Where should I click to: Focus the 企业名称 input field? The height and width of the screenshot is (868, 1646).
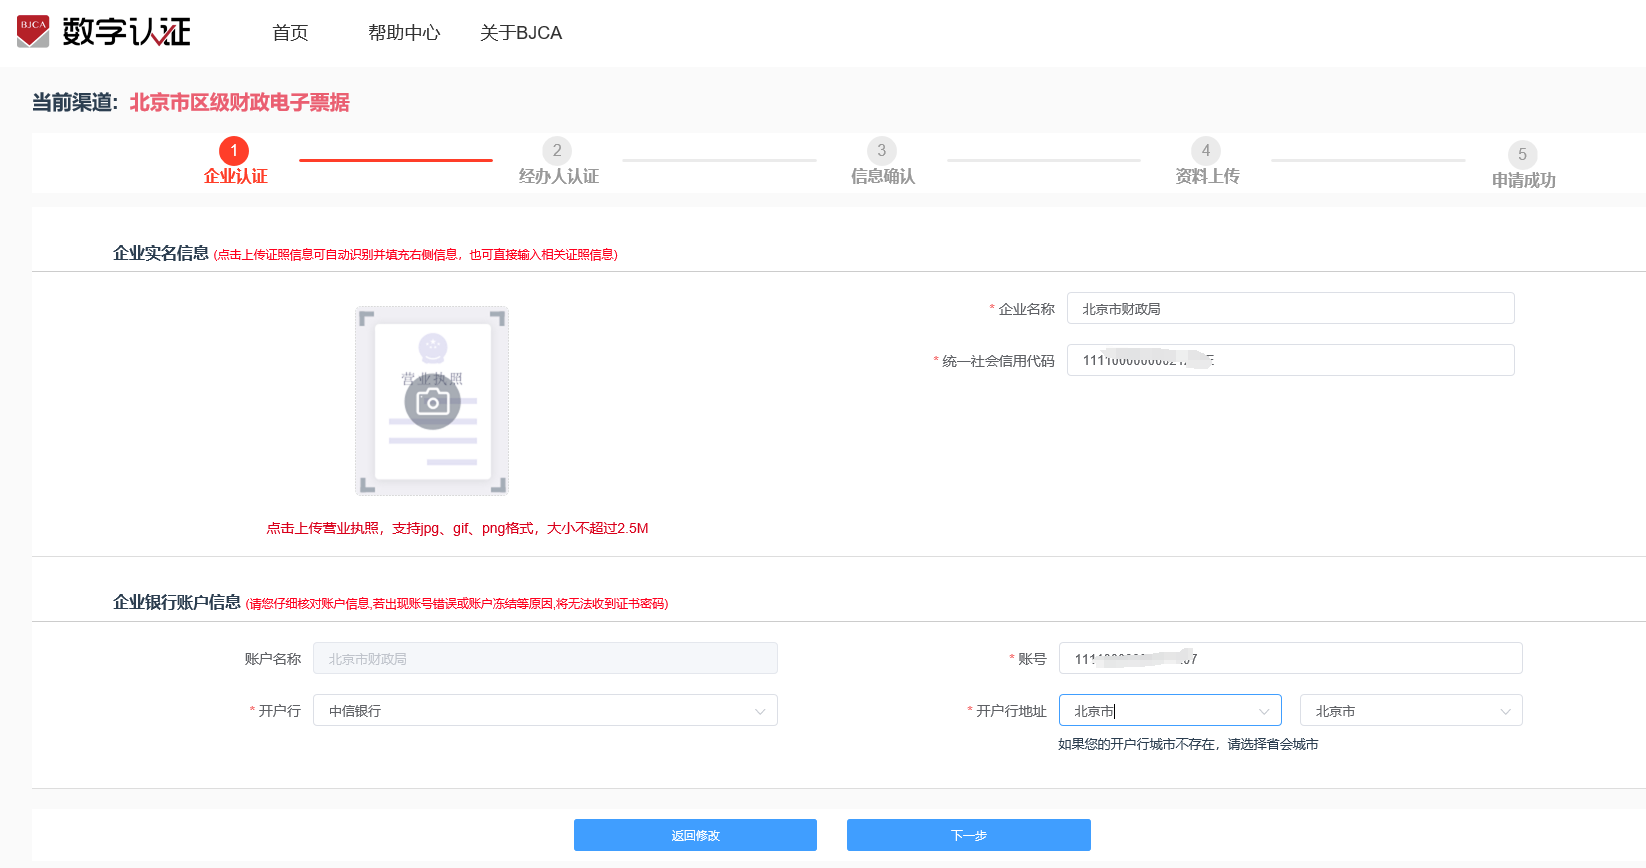1290,309
